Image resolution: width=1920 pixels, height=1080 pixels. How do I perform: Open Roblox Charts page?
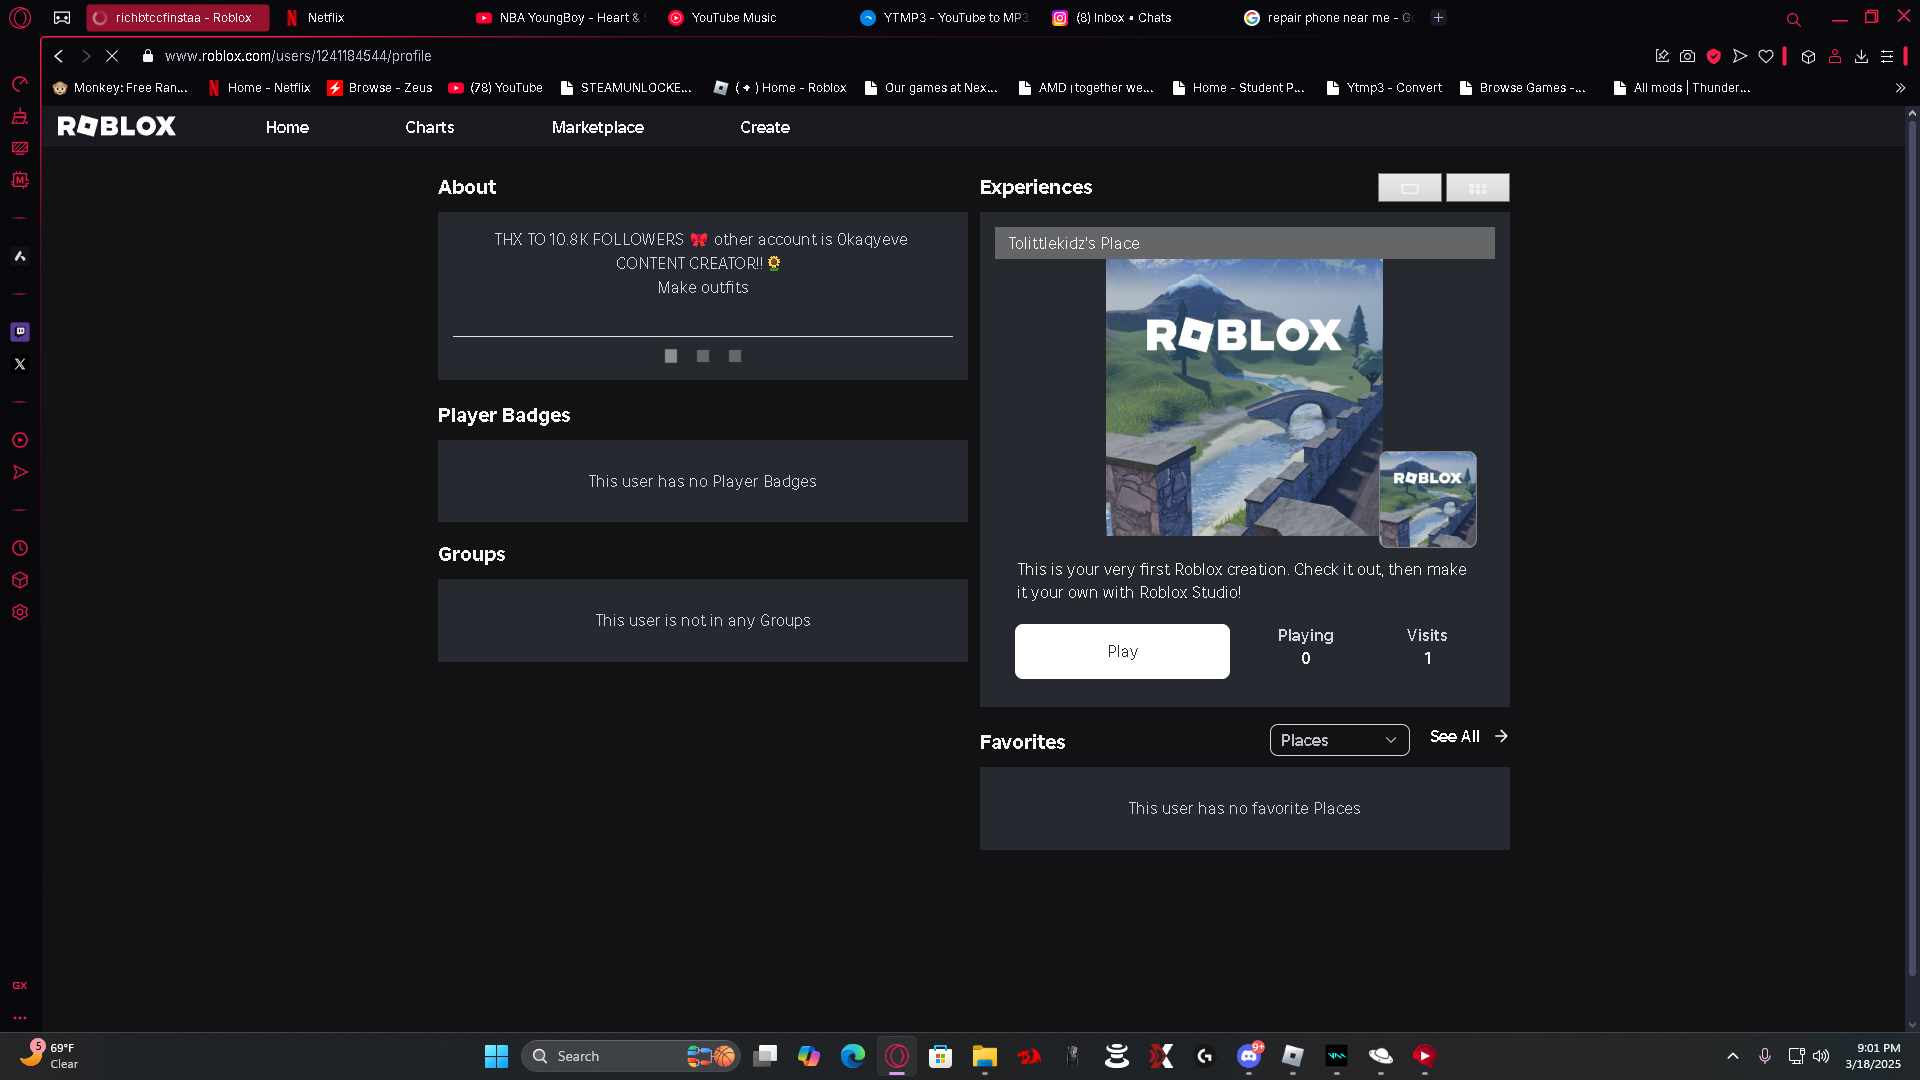coord(430,127)
